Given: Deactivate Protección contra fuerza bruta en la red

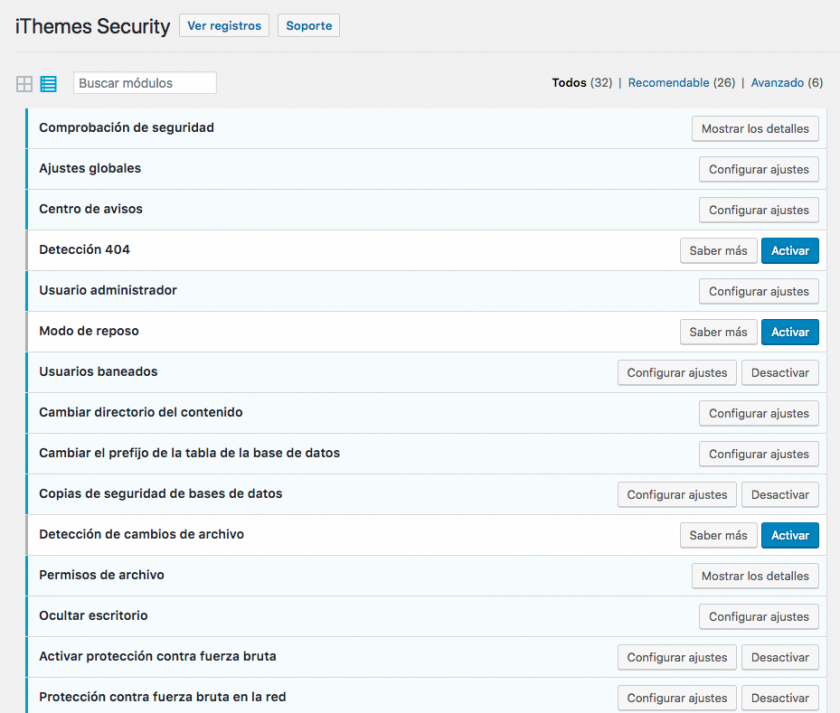Looking at the screenshot, I should pyautogui.click(x=780, y=698).
